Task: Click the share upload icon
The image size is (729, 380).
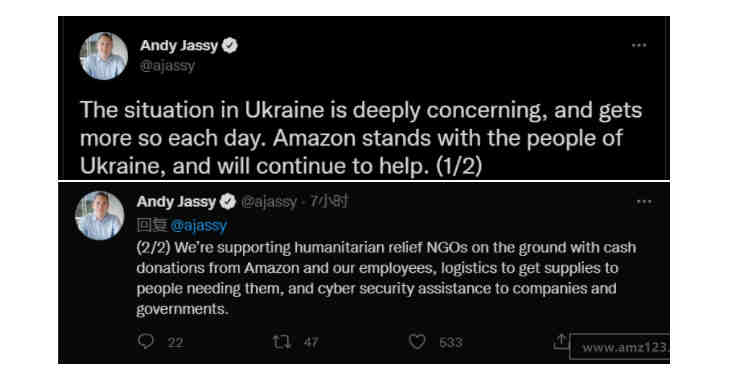Action: [561, 341]
